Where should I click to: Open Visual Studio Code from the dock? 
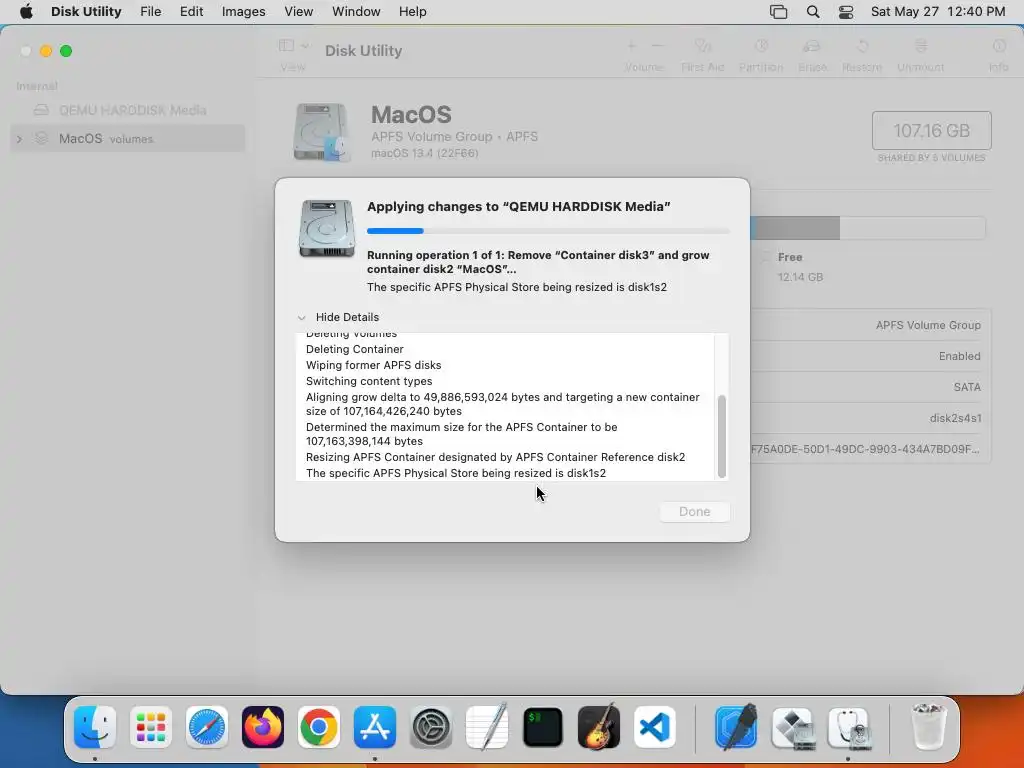(654, 727)
